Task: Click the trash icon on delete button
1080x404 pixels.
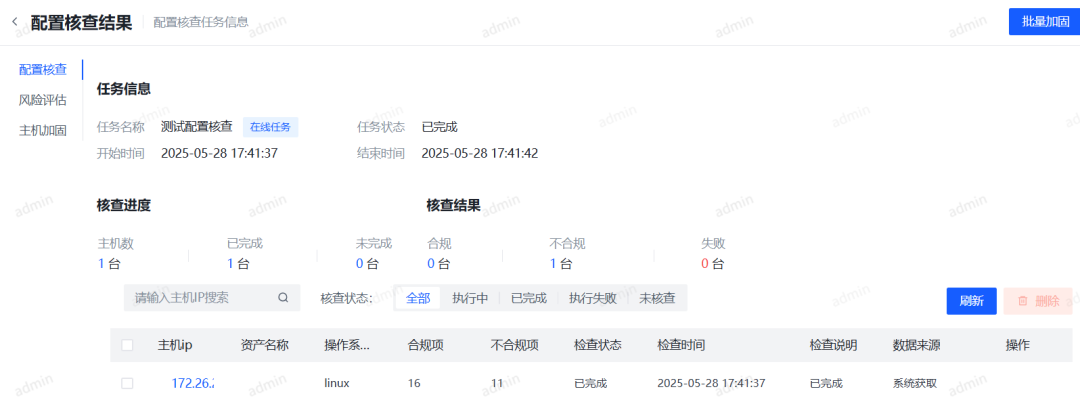Action: 1023,301
